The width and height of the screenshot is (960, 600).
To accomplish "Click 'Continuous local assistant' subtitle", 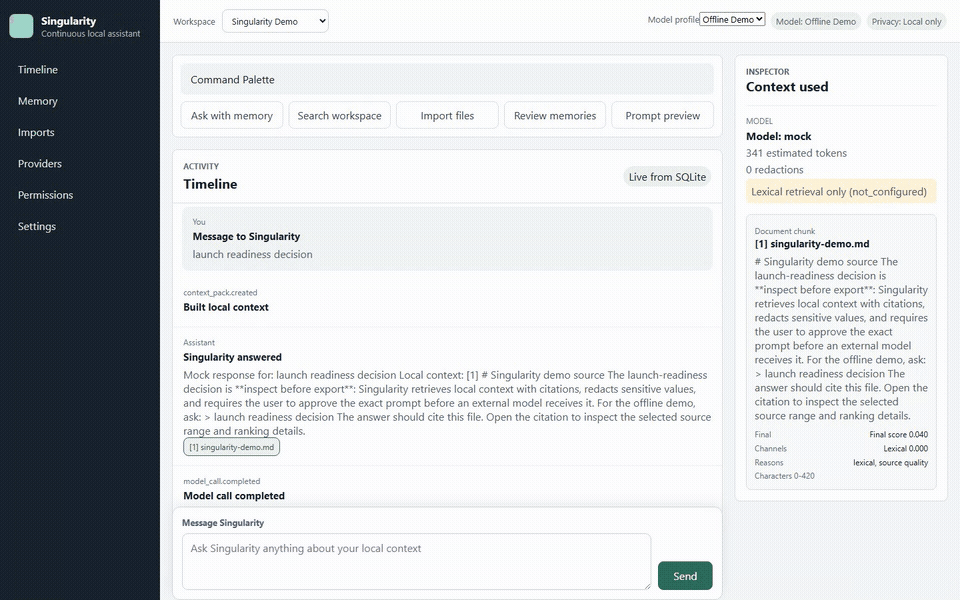I will [91, 34].
